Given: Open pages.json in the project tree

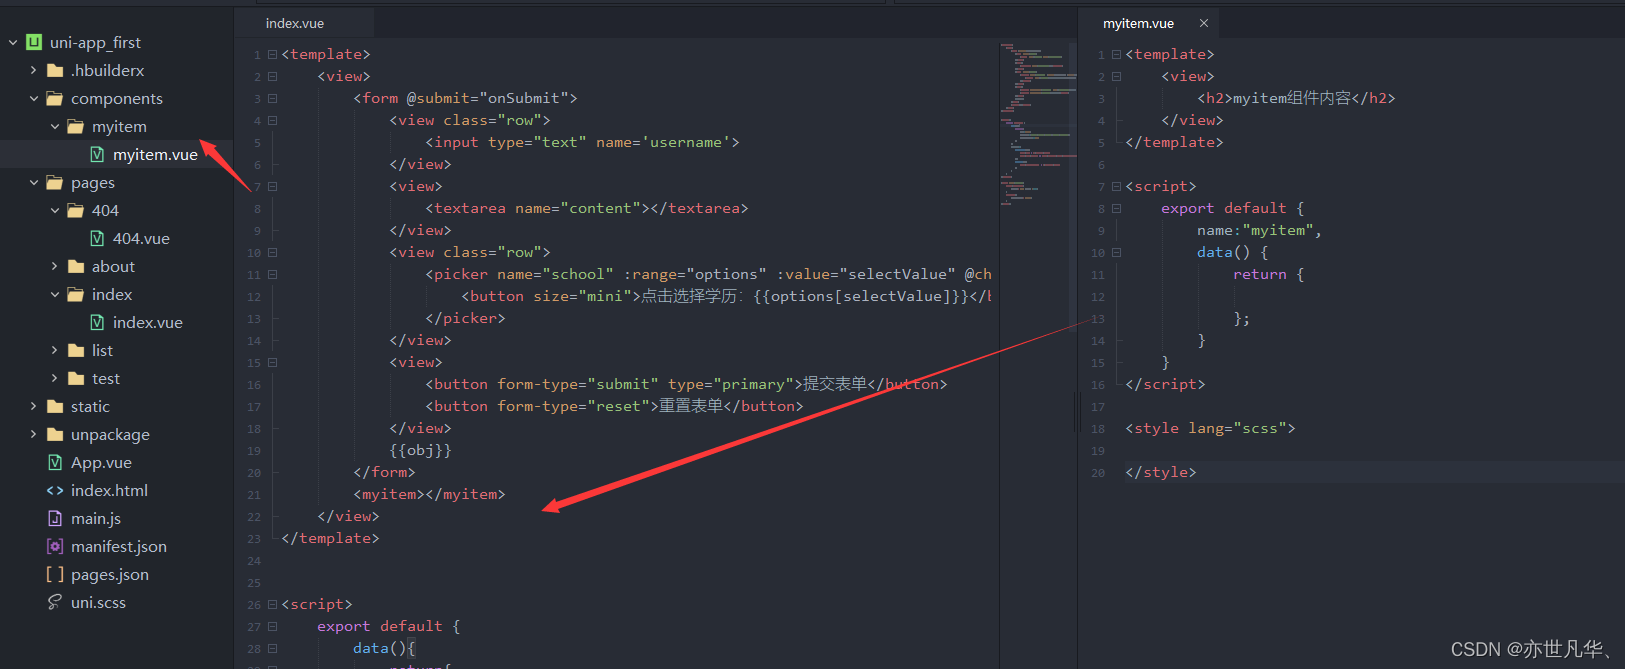Looking at the screenshot, I should 110,574.
